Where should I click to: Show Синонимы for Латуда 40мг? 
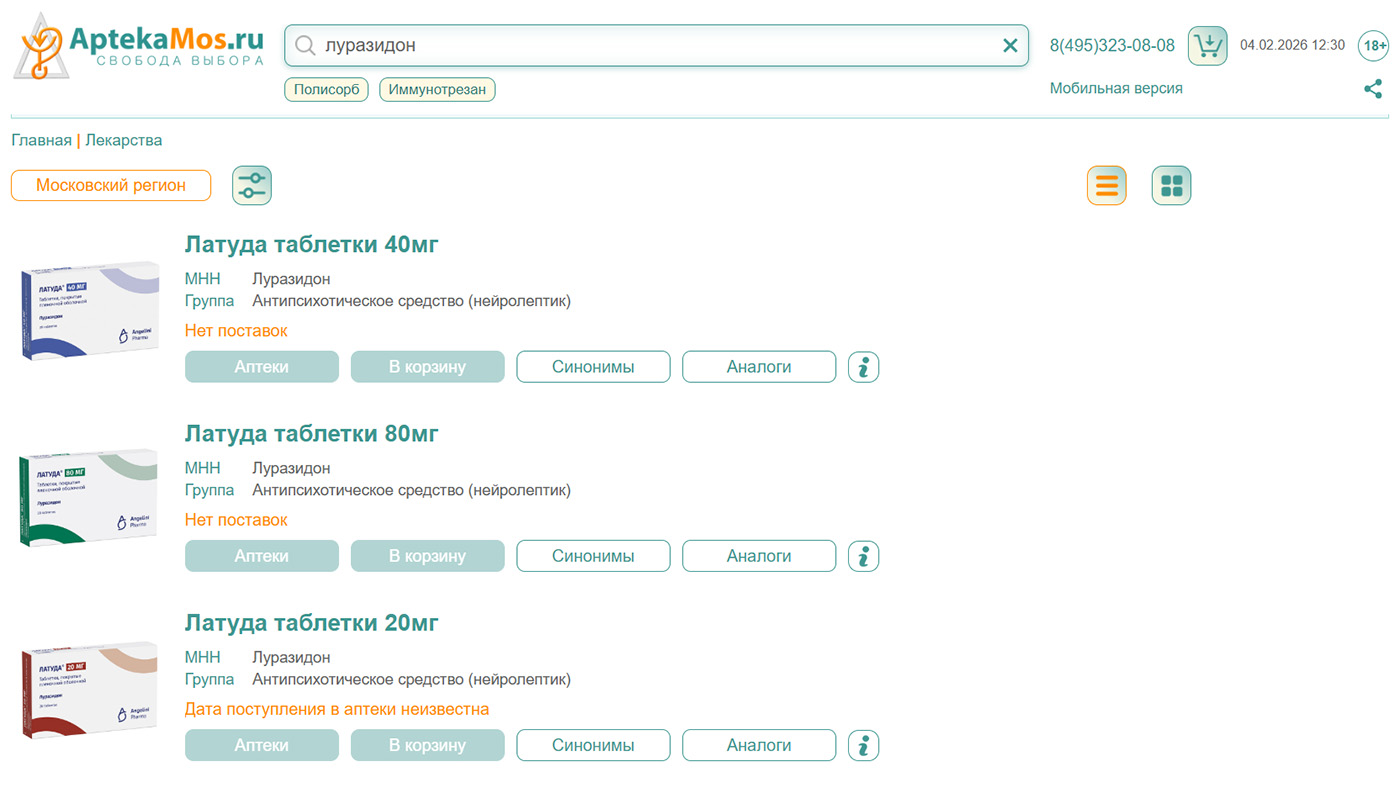click(593, 367)
